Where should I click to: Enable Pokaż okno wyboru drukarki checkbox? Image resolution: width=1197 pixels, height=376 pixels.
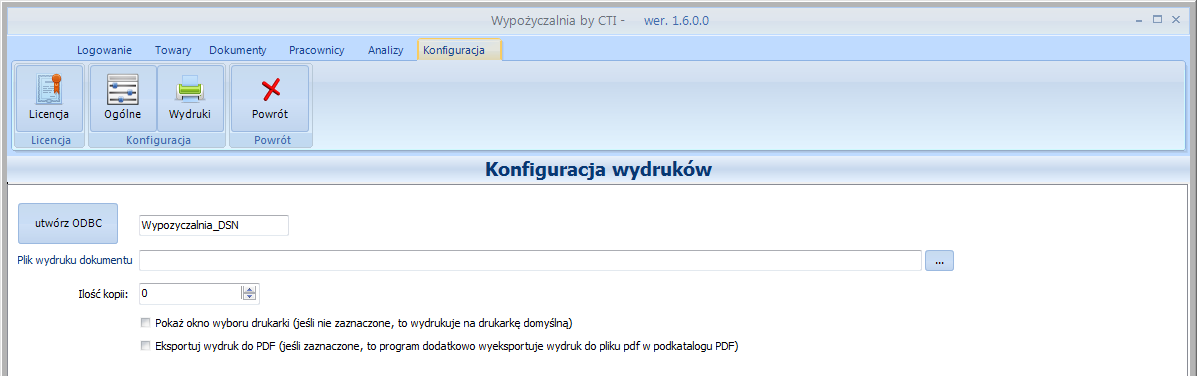(x=146, y=323)
